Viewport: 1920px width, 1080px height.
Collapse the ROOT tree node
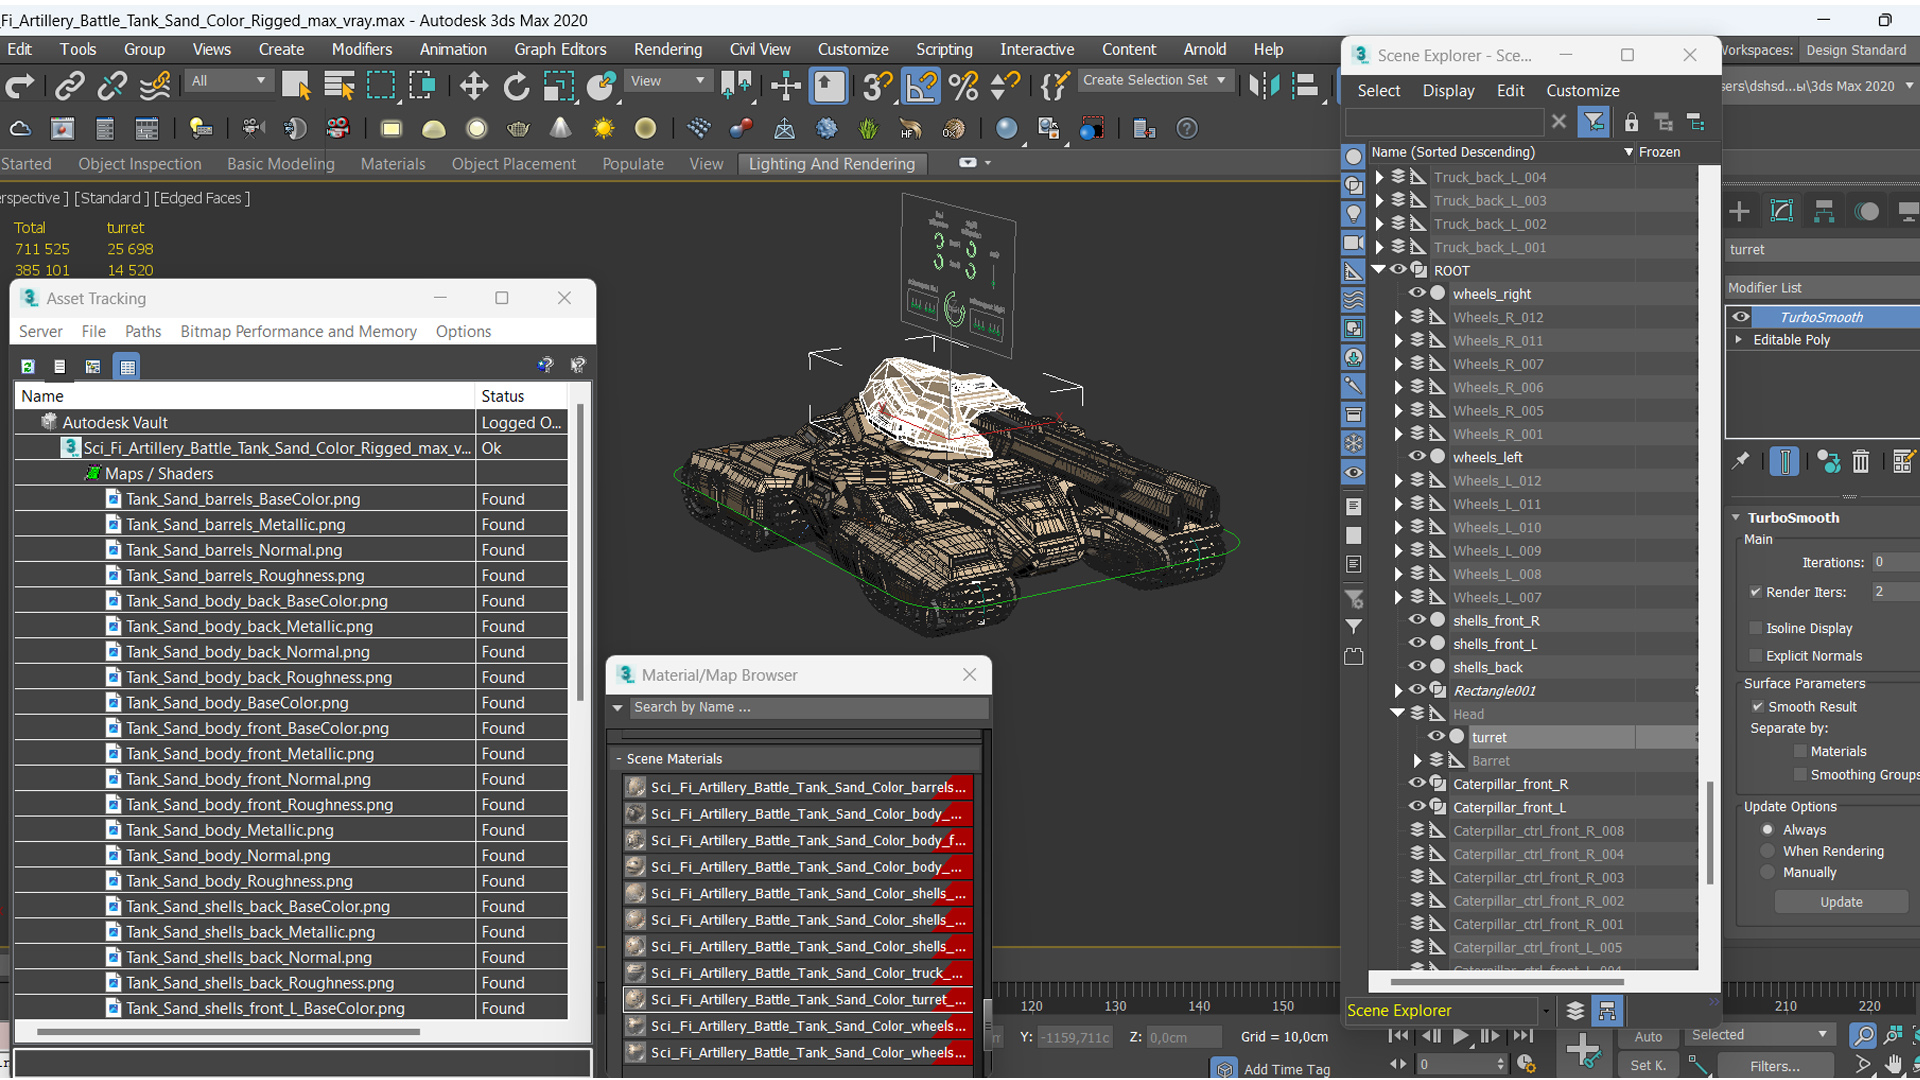click(x=1380, y=270)
